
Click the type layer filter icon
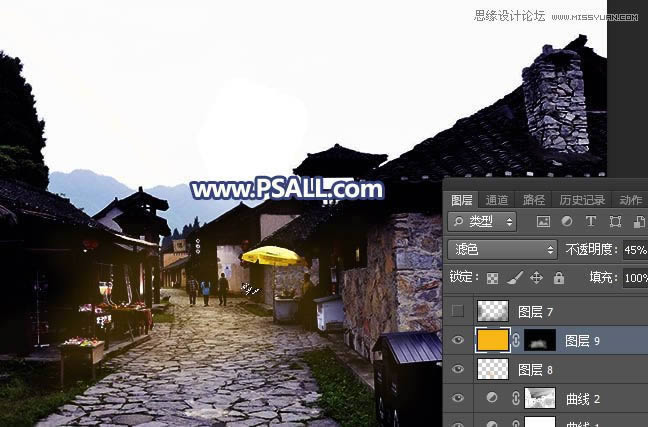(x=591, y=221)
